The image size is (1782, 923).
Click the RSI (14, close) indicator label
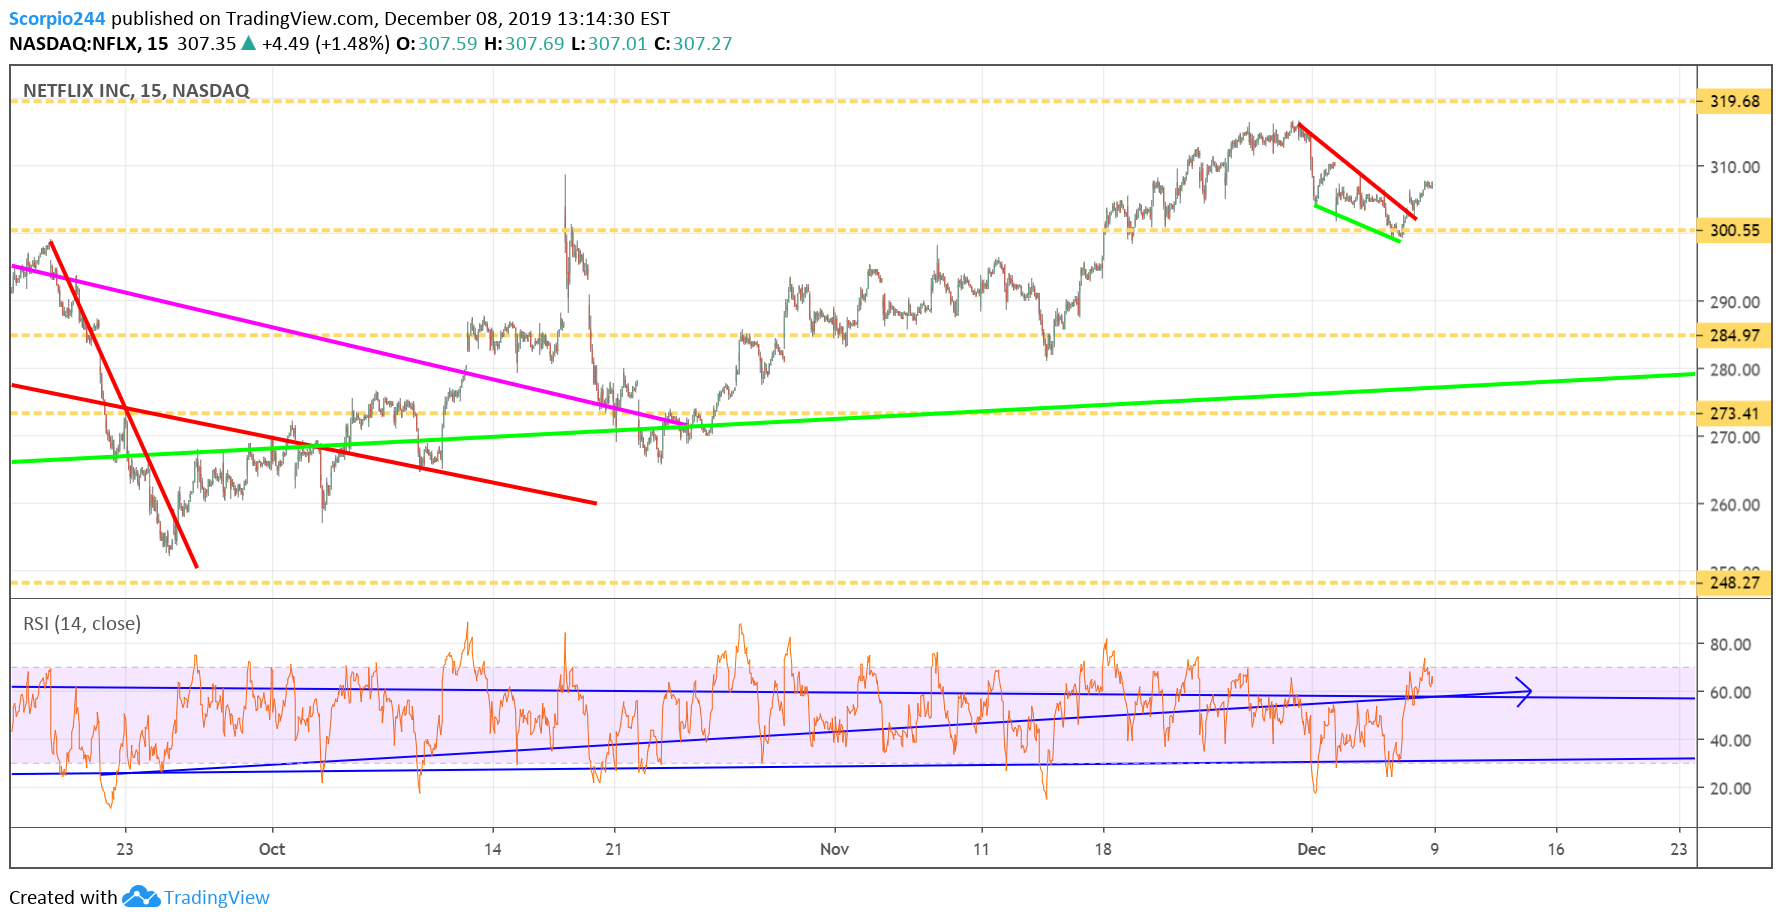82,623
